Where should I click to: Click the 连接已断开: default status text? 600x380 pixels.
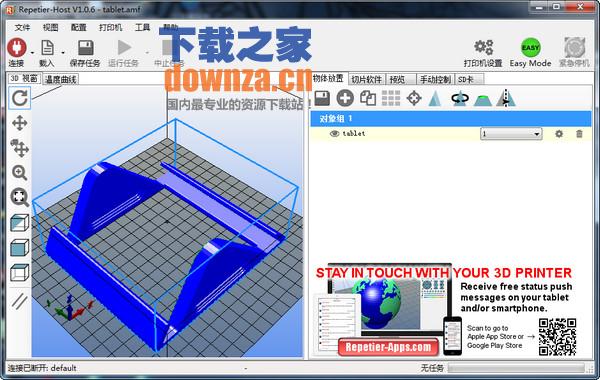[x=42, y=368]
